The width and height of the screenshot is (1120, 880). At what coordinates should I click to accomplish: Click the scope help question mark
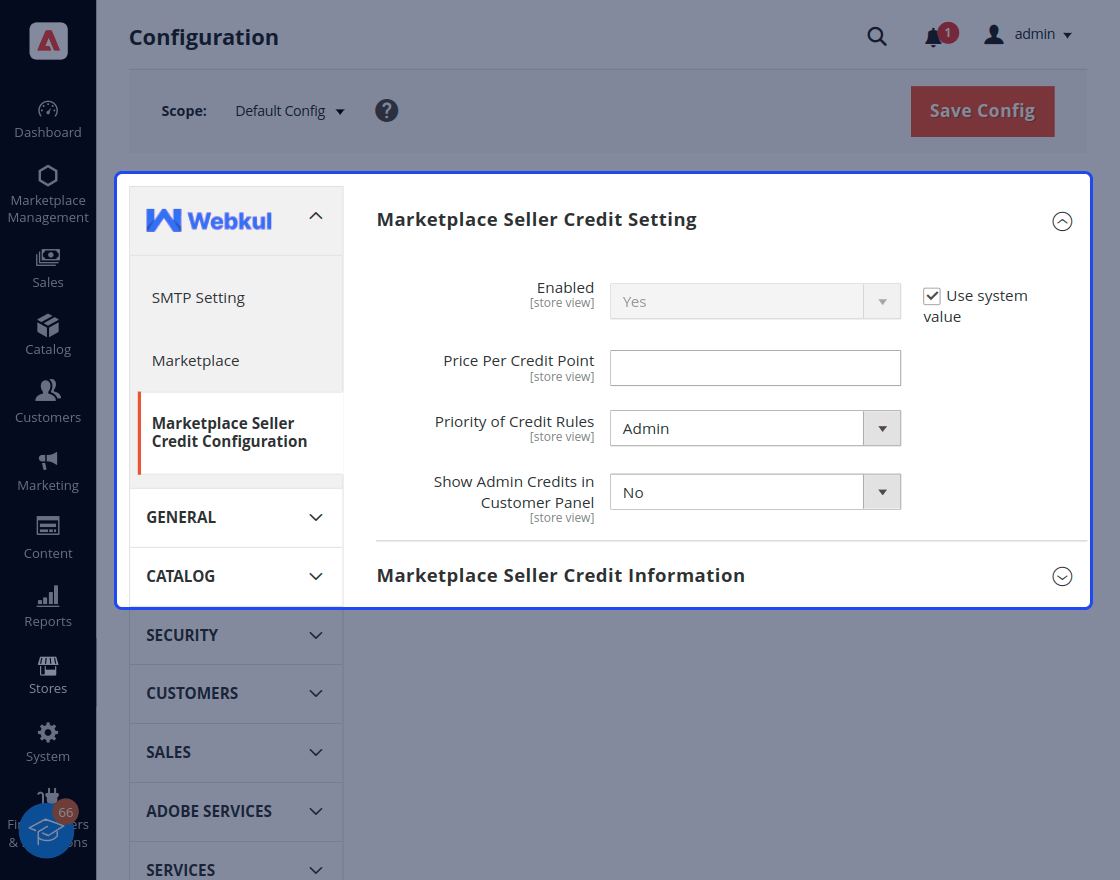pos(386,111)
